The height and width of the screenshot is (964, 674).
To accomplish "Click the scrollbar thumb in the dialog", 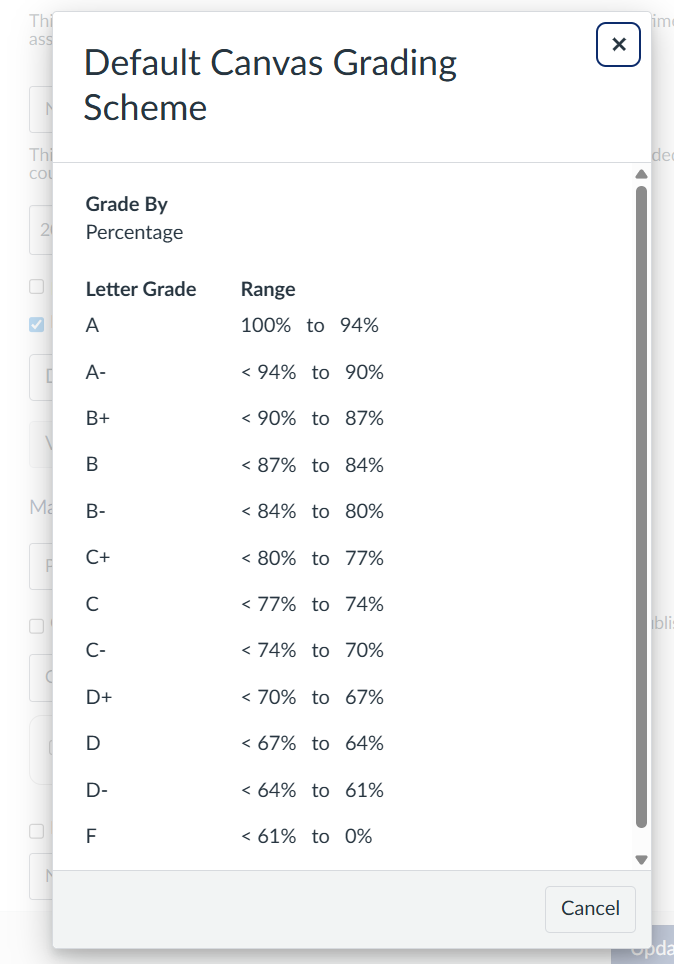I will point(641,510).
